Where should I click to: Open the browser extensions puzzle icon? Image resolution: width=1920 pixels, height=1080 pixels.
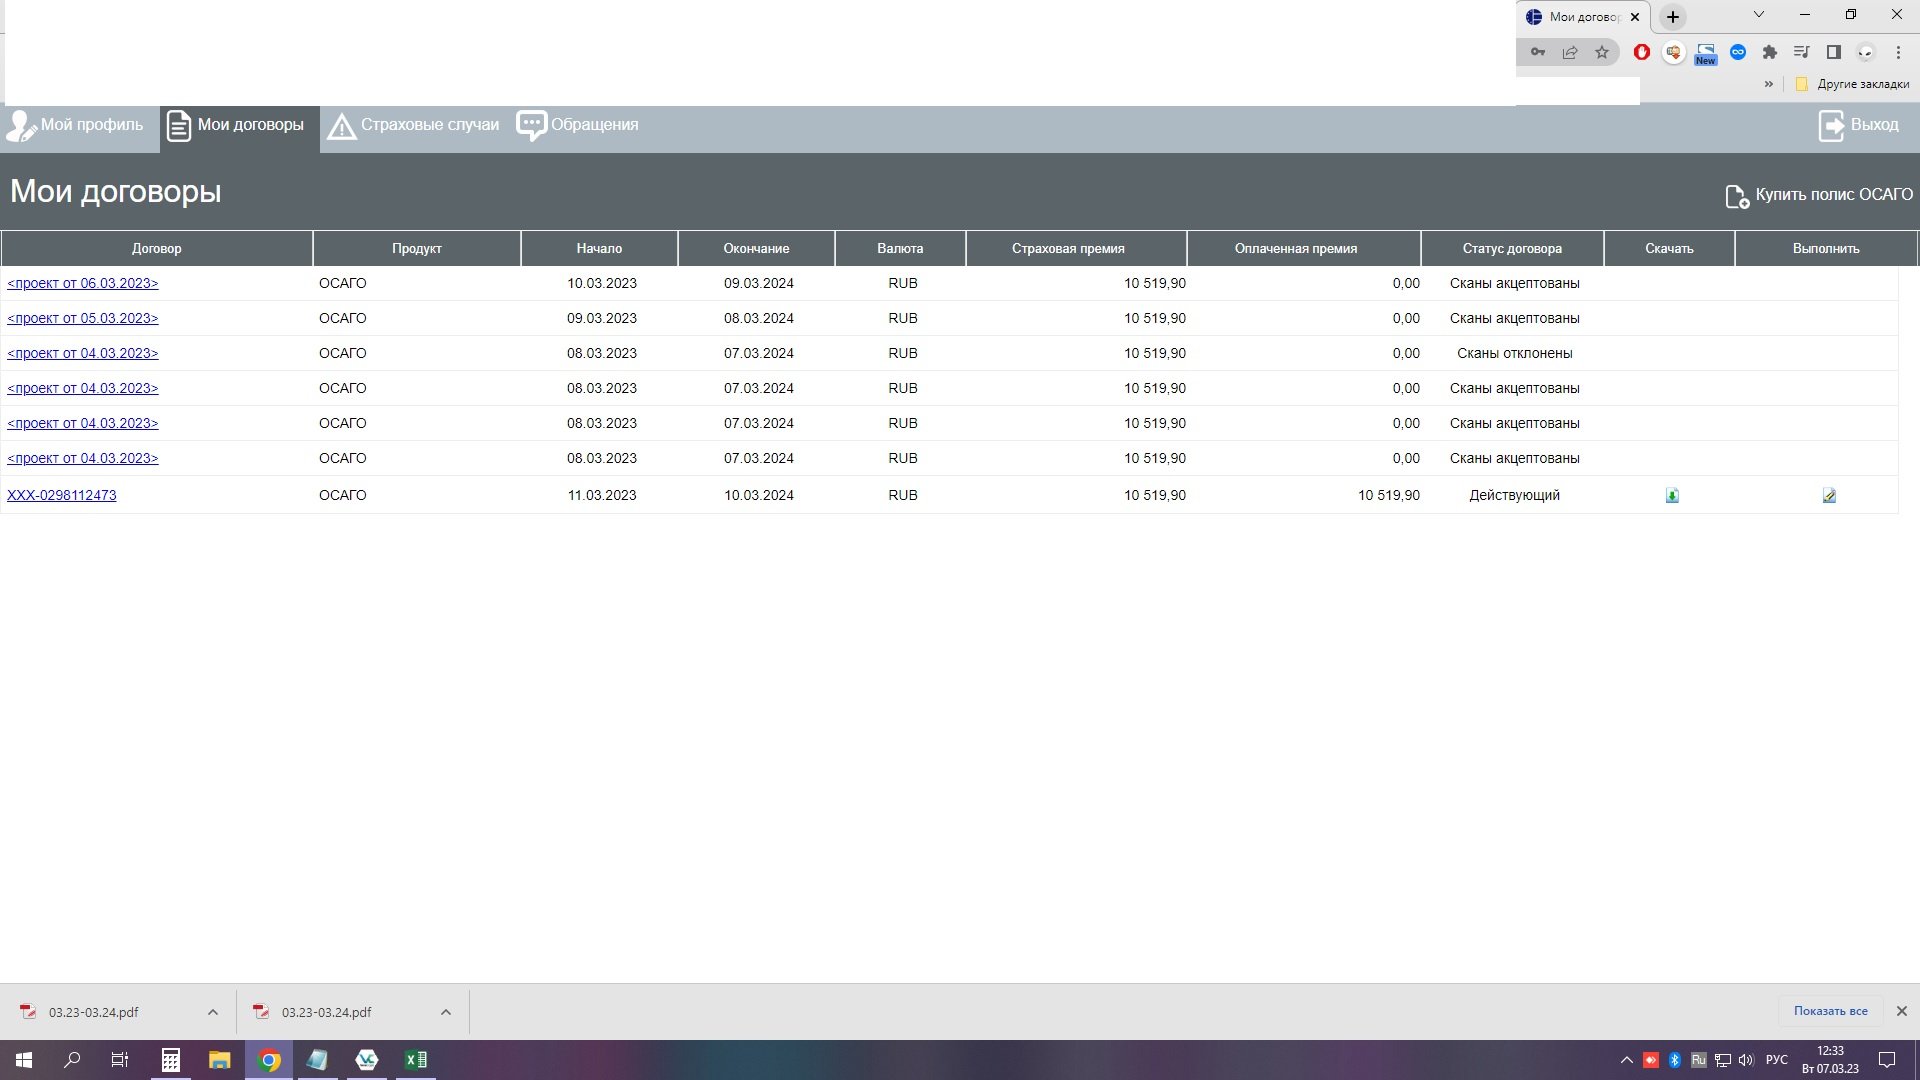[x=1769, y=53]
